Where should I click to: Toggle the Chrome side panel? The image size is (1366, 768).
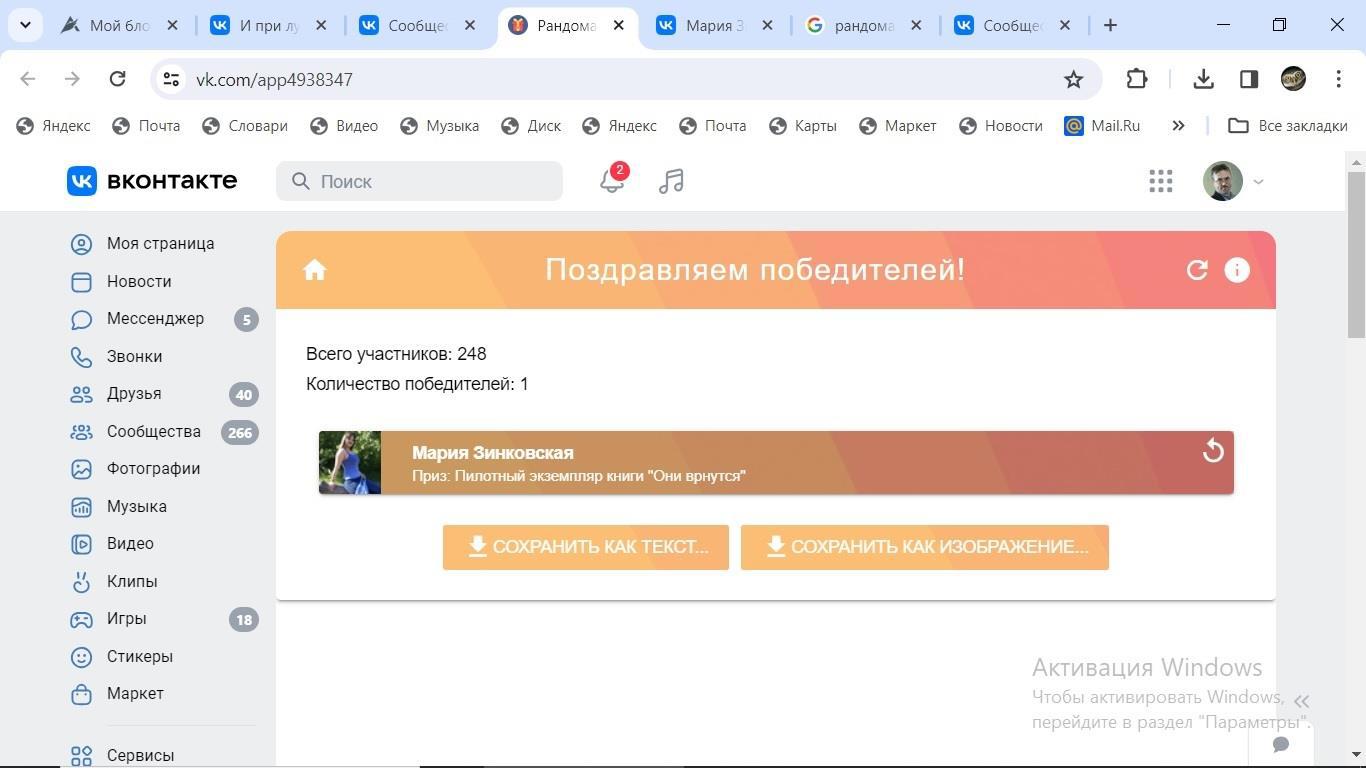(x=1249, y=79)
